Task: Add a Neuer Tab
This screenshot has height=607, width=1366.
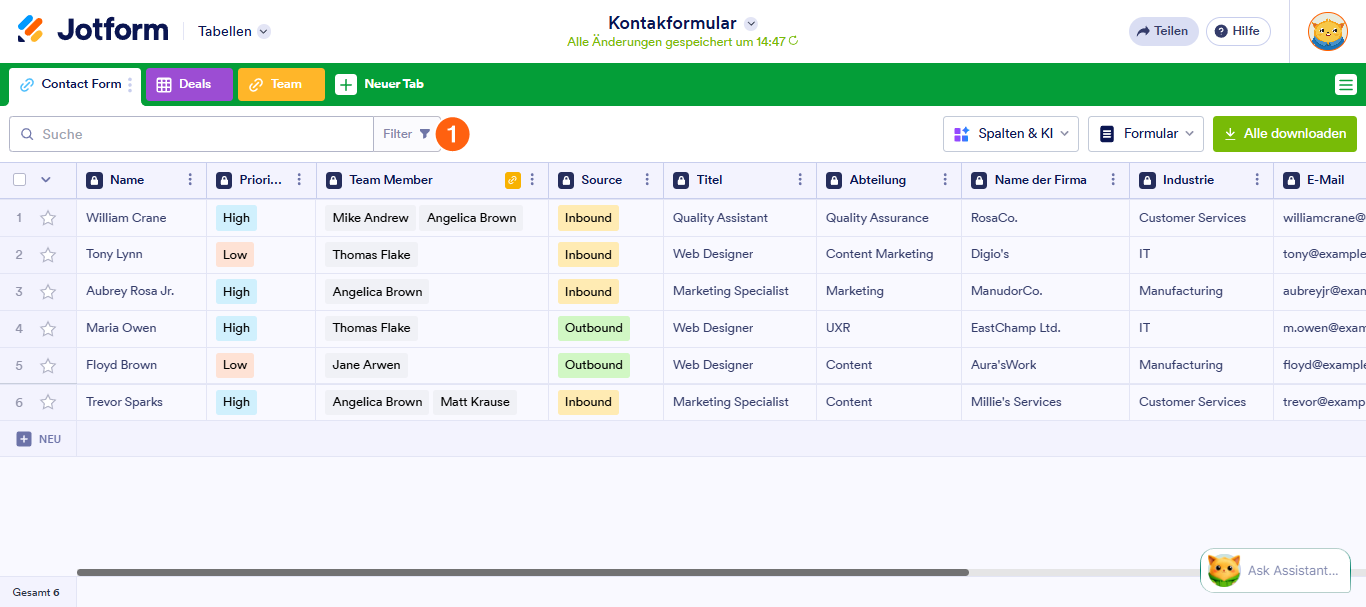Action: pos(379,85)
